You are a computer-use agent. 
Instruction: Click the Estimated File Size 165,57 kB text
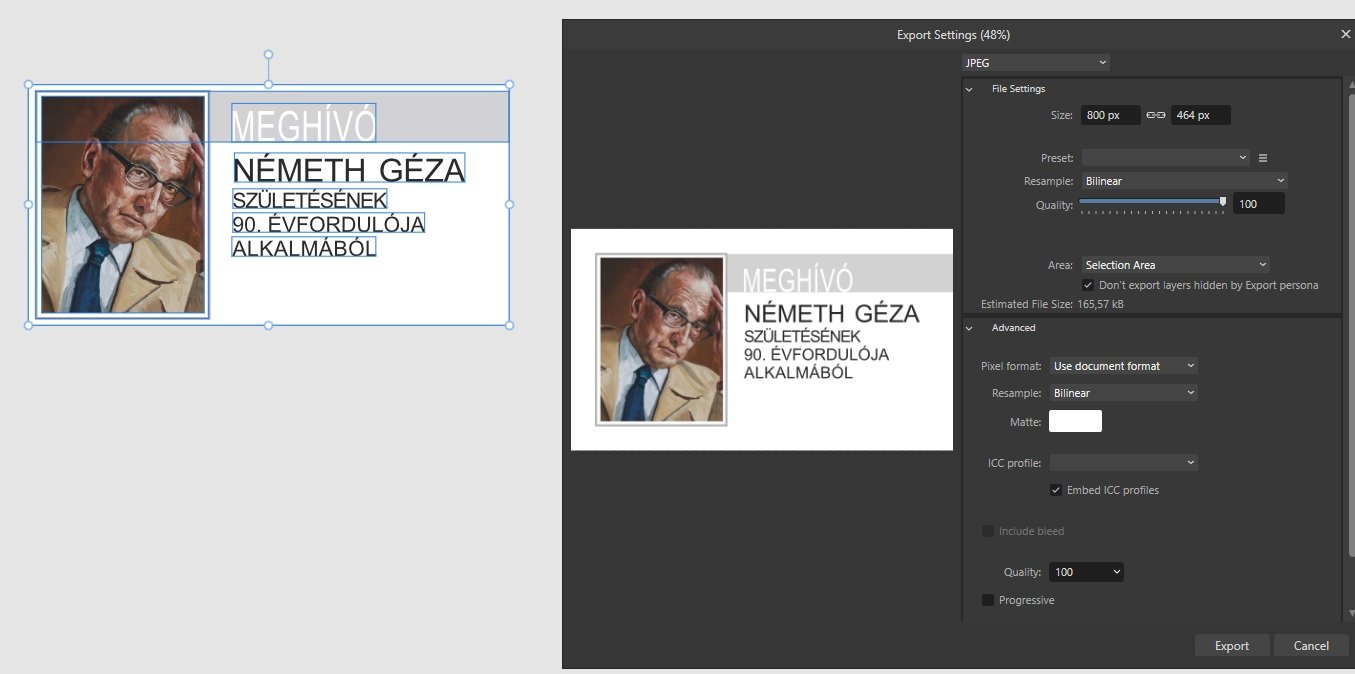(x=1052, y=304)
